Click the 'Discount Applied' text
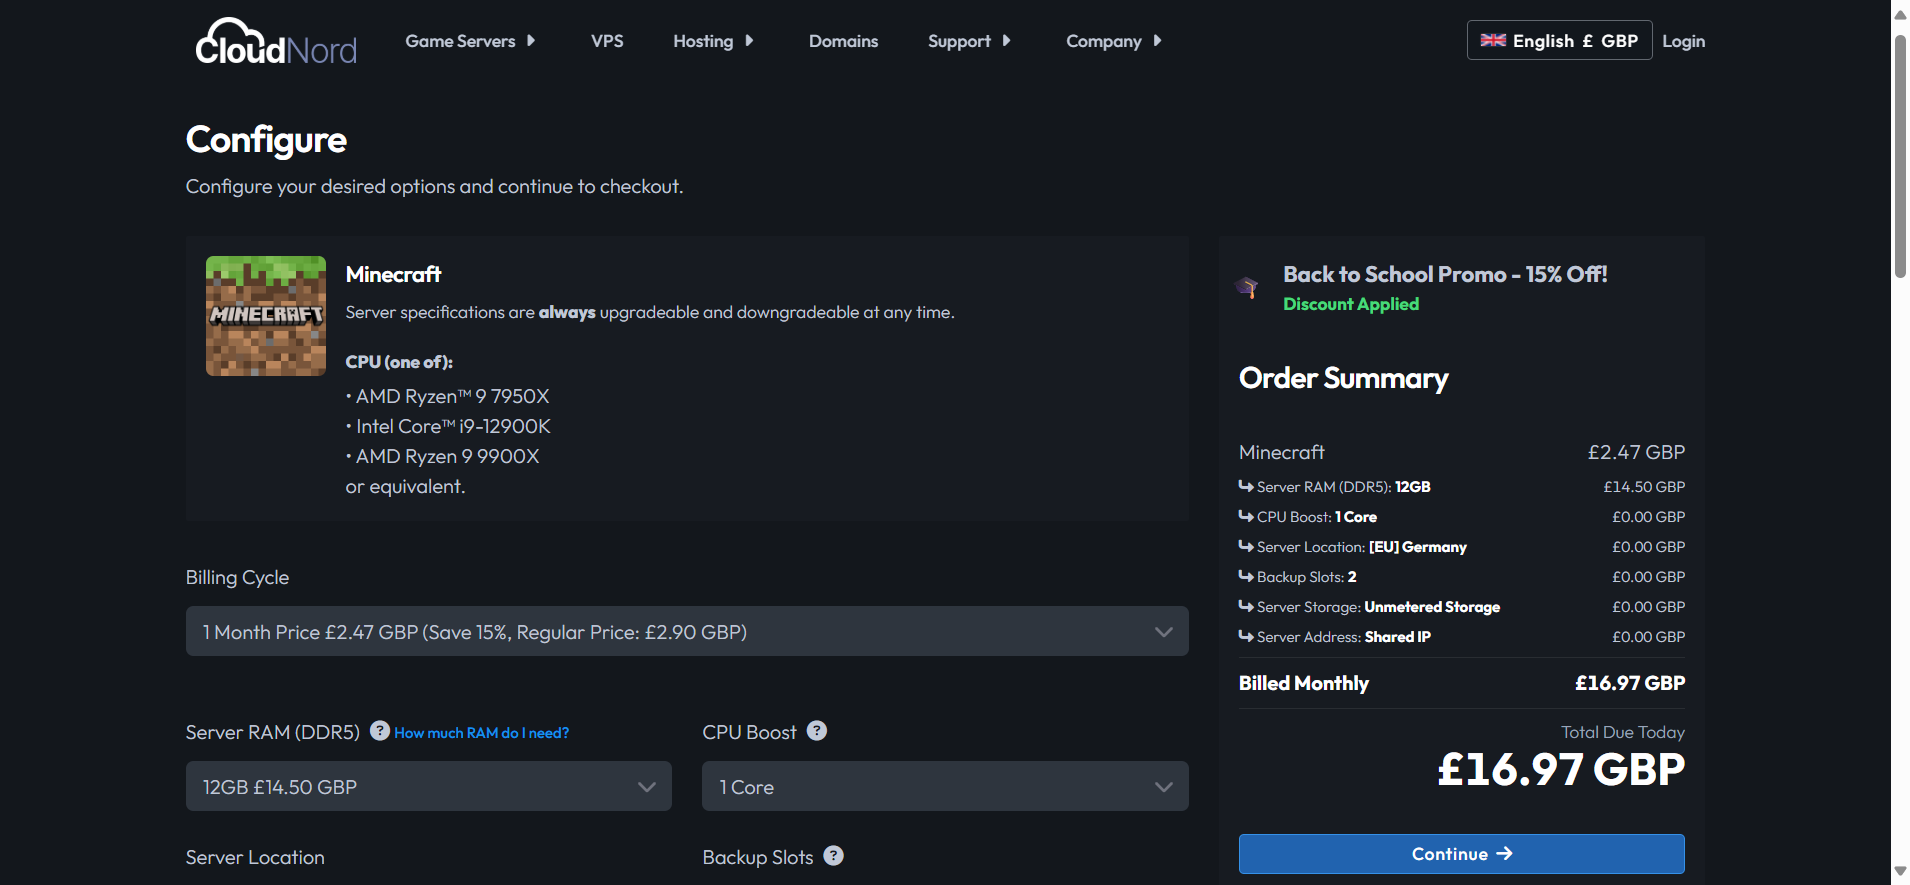 (x=1351, y=304)
